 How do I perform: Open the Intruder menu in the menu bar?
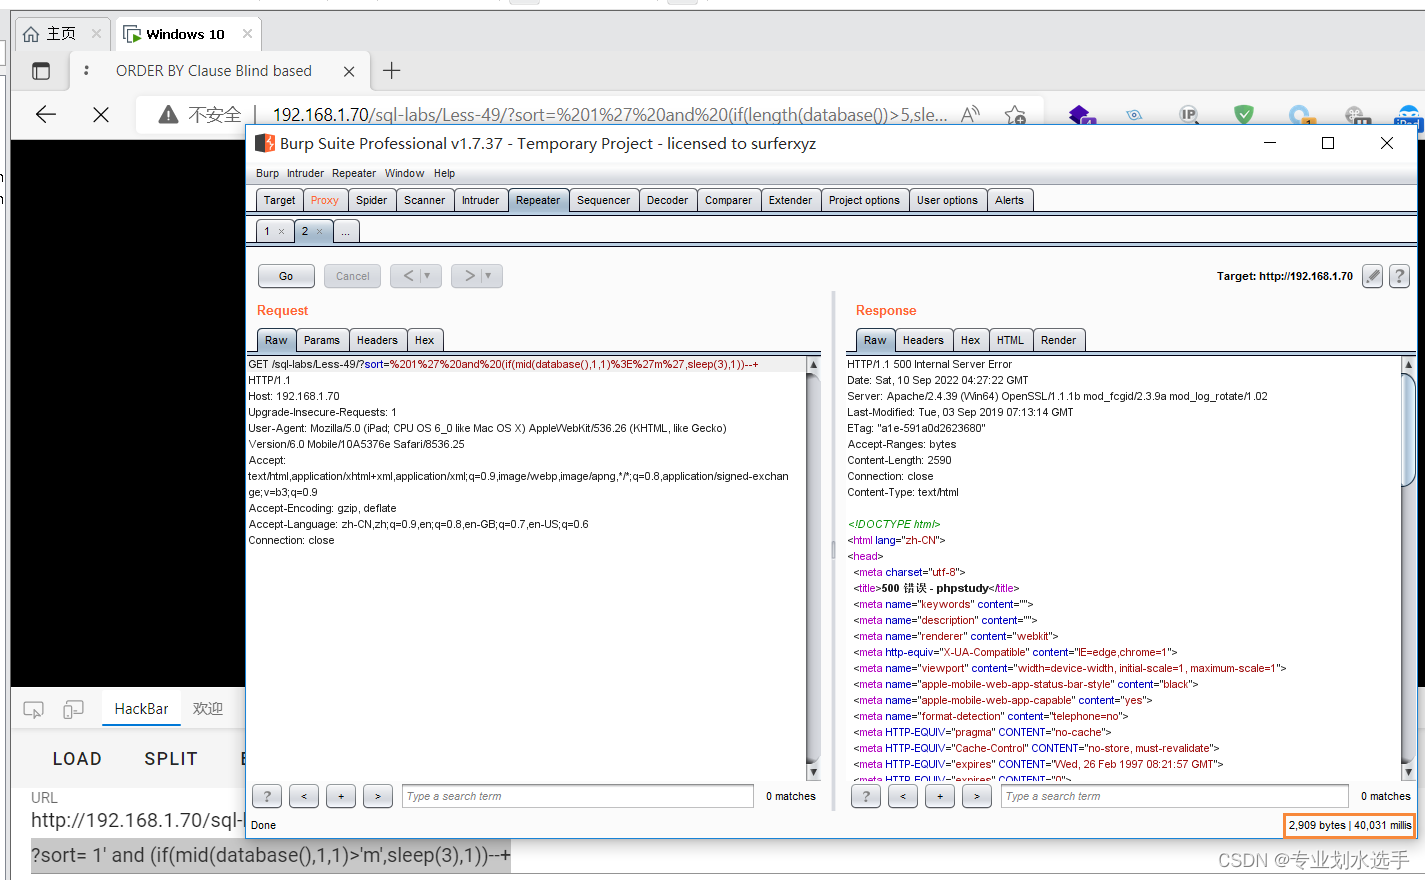305,173
